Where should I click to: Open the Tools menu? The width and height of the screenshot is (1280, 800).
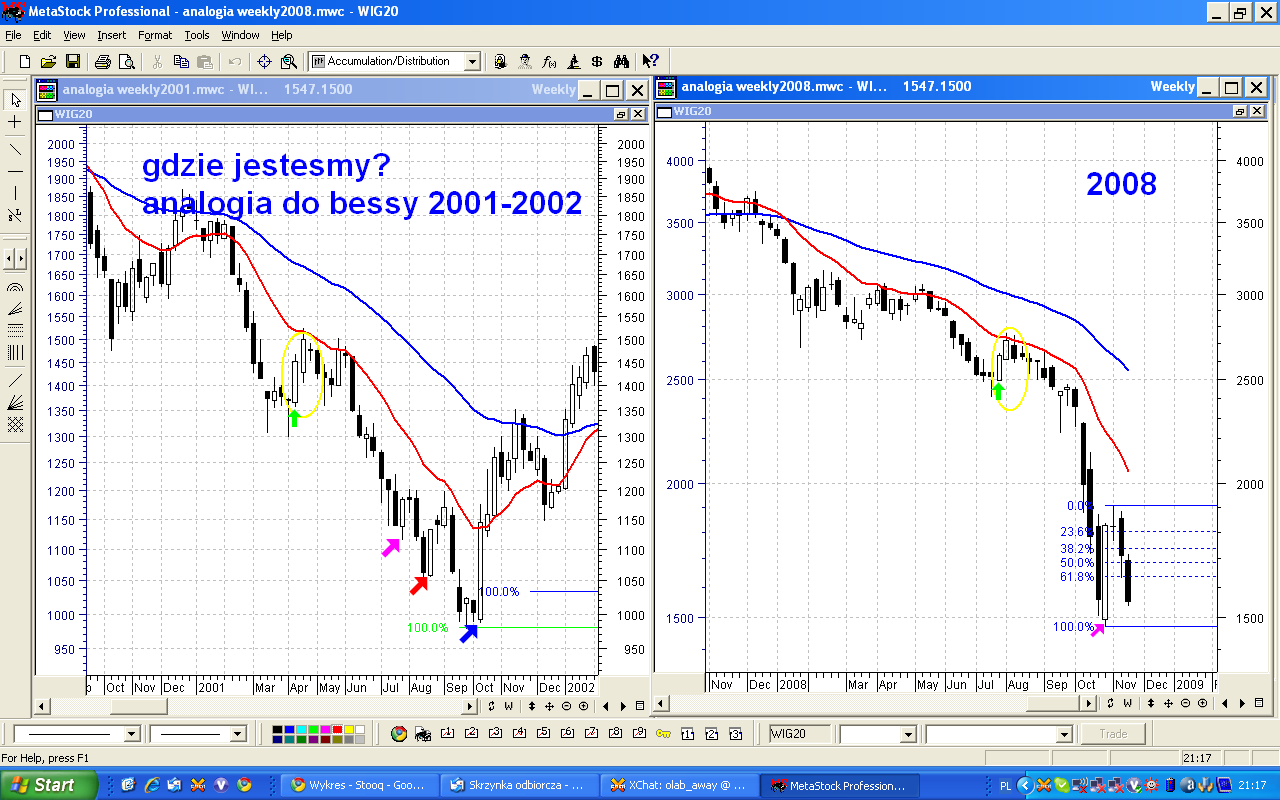coord(197,35)
